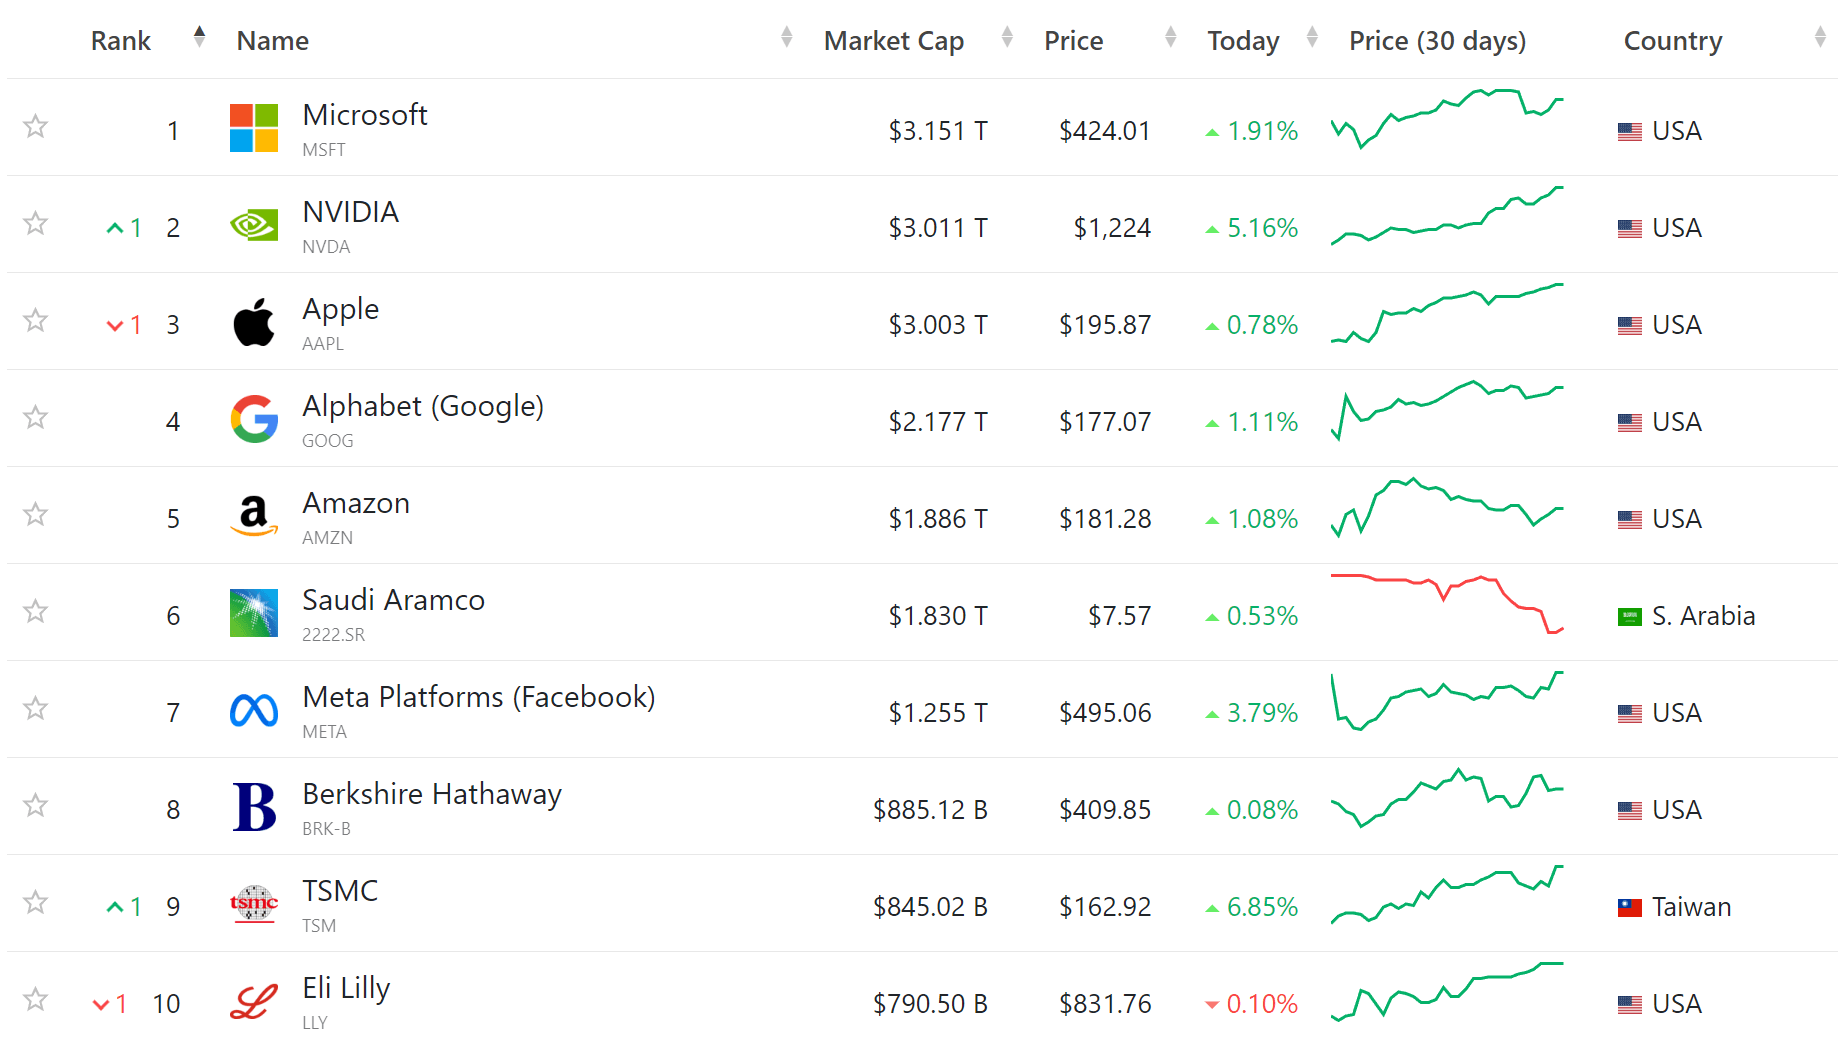The height and width of the screenshot is (1040, 1838).
Task: Click the Amazon logo icon
Action: coord(253,516)
